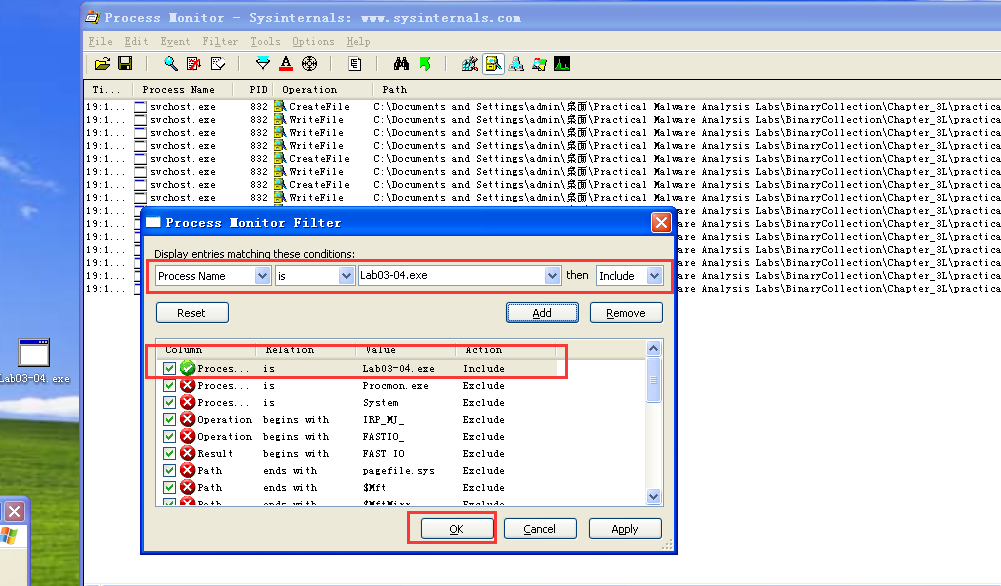This screenshot has width=1001, height=586.
Task: Uncheck the FASTIO_ Exclude filter checkbox
Action: click(x=169, y=437)
